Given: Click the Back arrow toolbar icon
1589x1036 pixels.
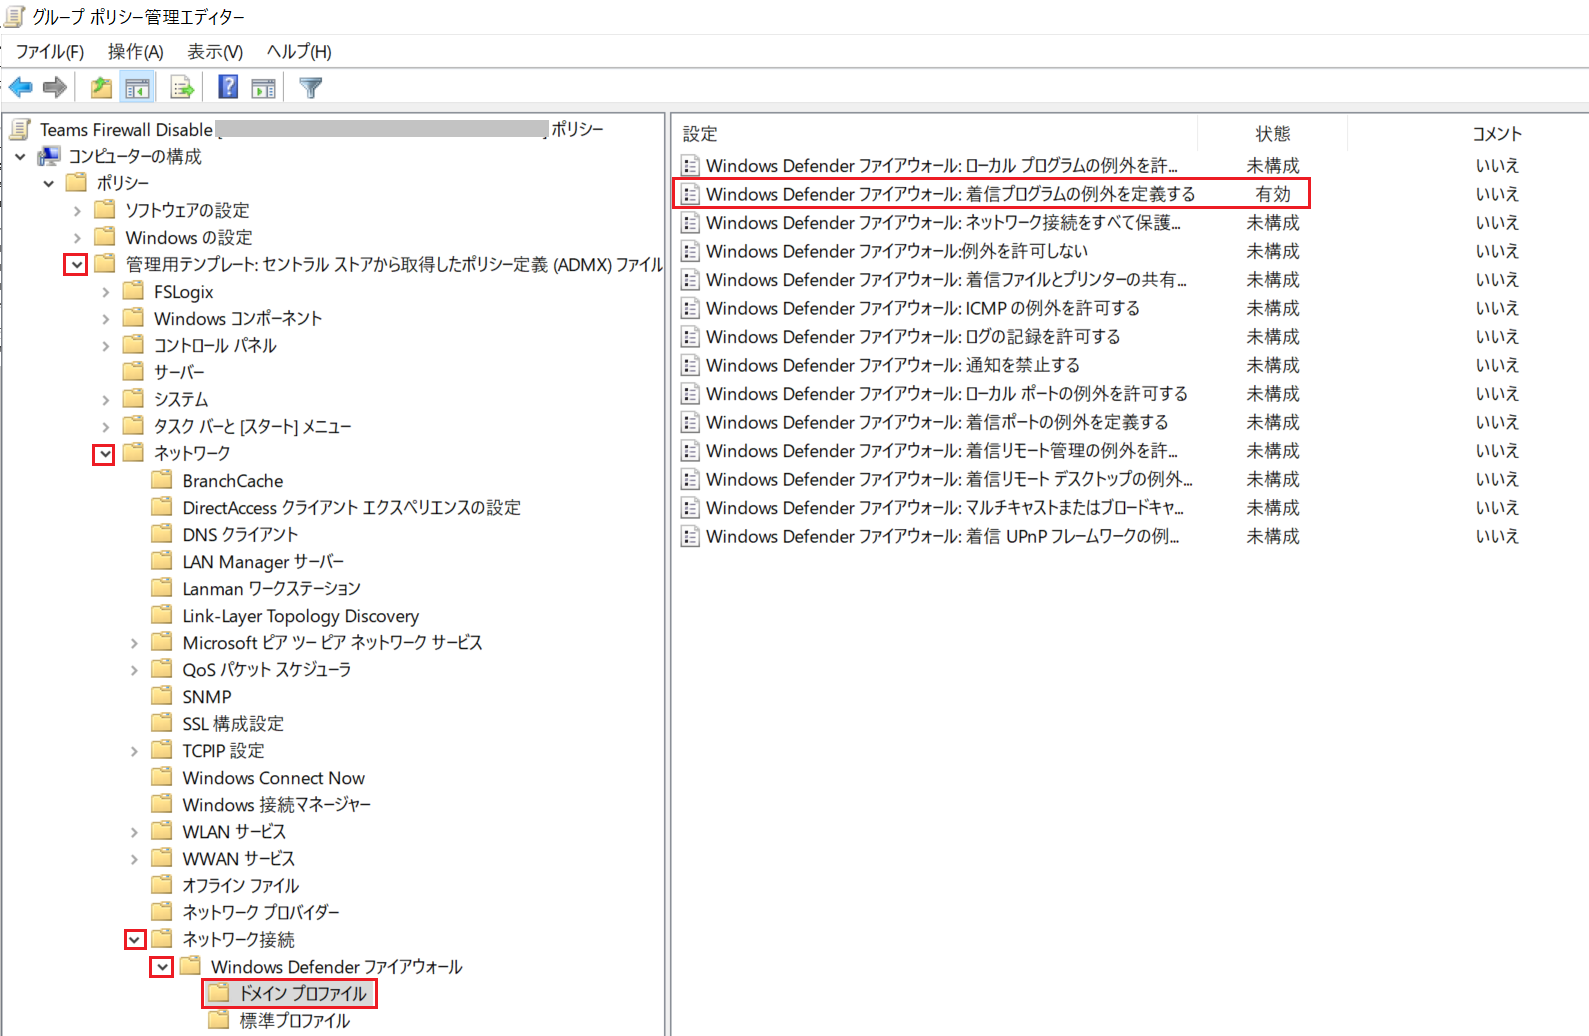Looking at the screenshot, I should click(21, 88).
